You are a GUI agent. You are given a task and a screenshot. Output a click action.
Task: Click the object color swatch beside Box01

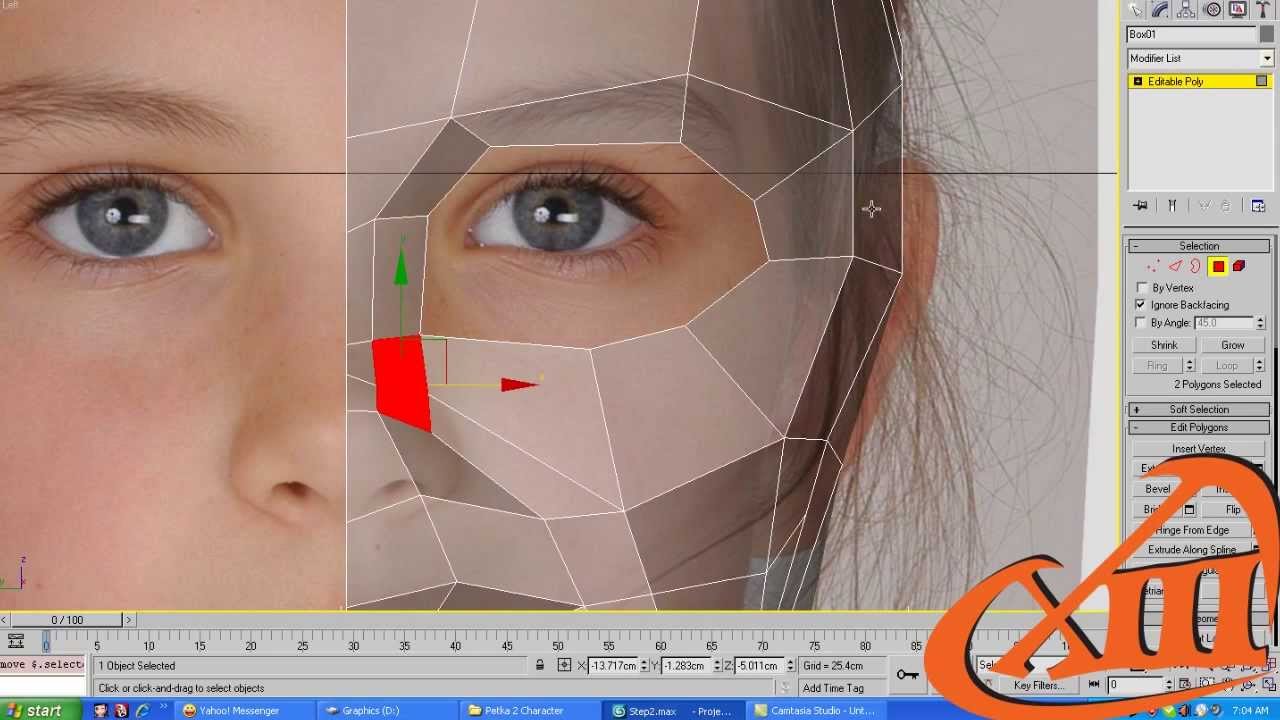click(x=1266, y=34)
